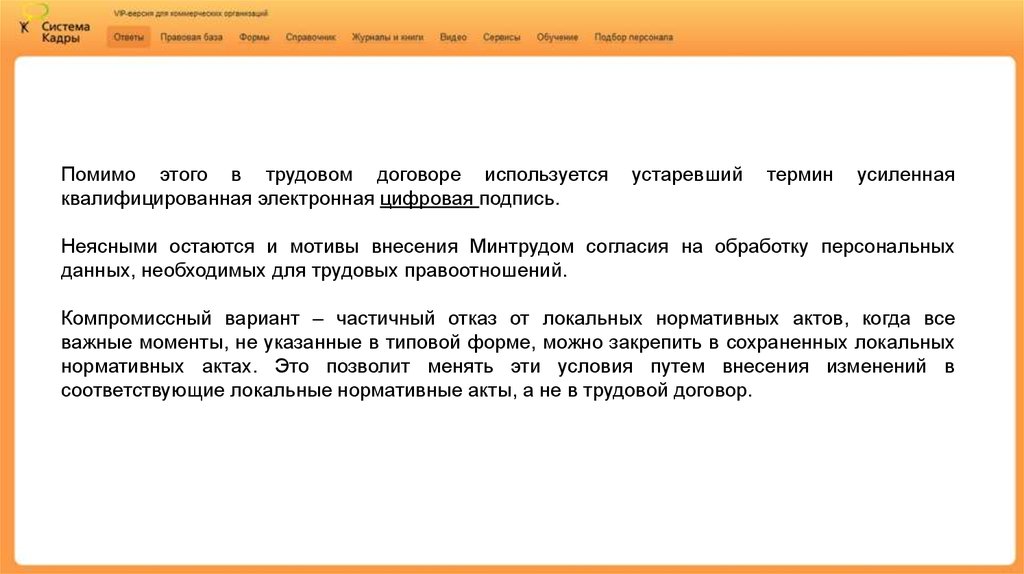Image resolution: width=1024 pixels, height=574 pixels.
Task: Open the Формы tab
Action: 253,37
